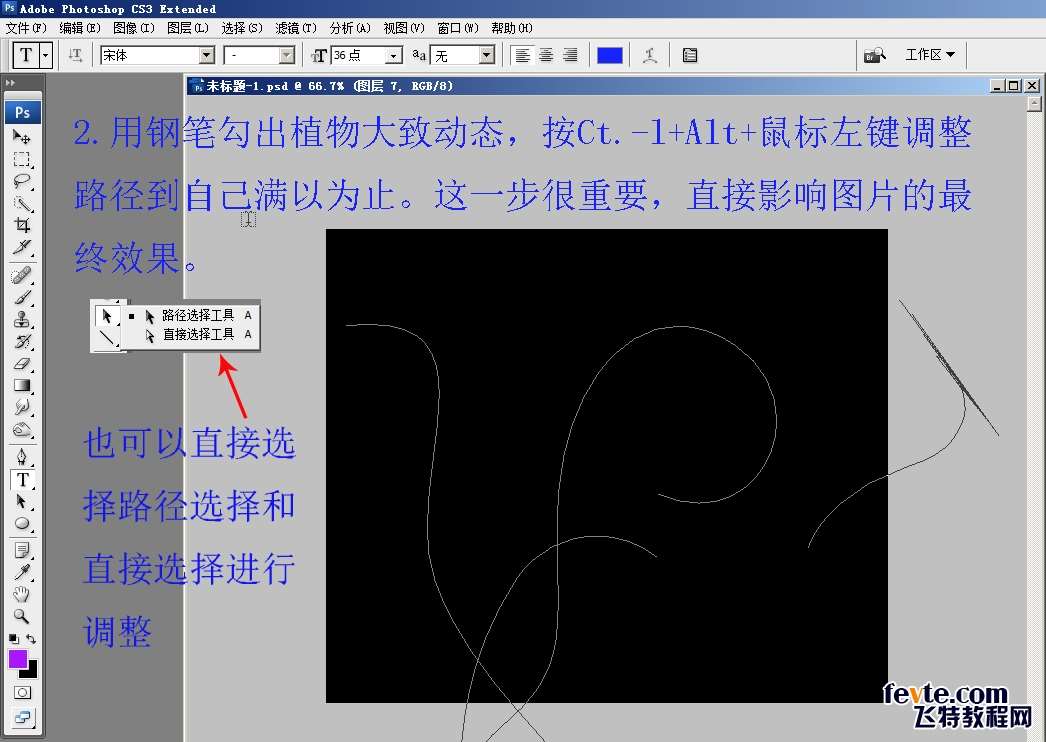This screenshot has height=742, width=1046.
Task: Change text orientation in options bar
Action: [75, 55]
